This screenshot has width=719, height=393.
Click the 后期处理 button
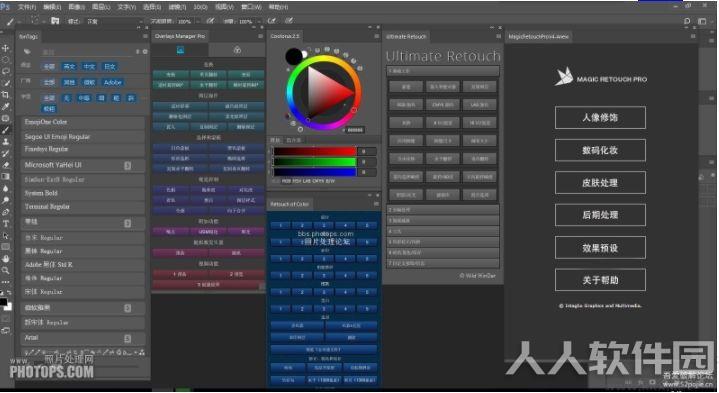600,215
